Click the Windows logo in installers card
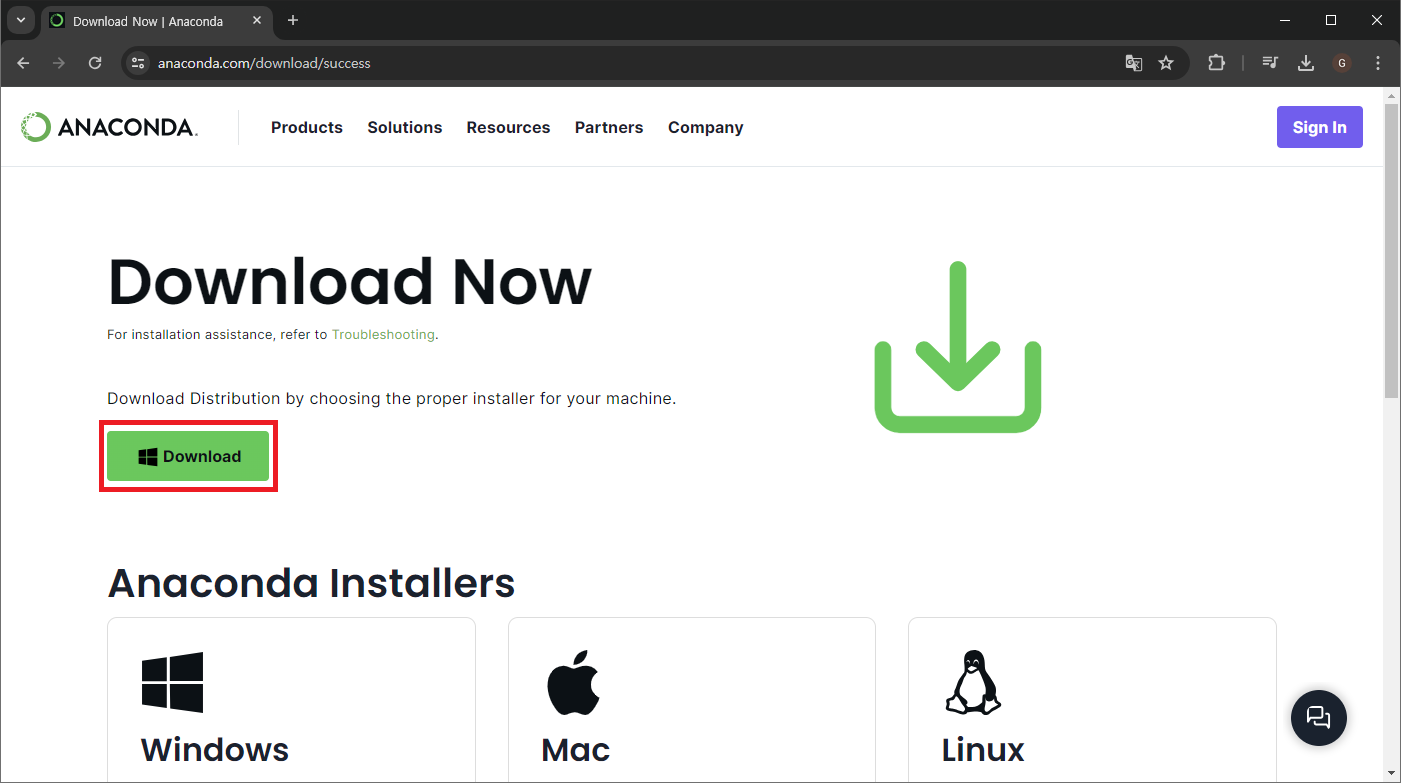Image resolution: width=1401 pixels, height=783 pixels. point(172,682)
